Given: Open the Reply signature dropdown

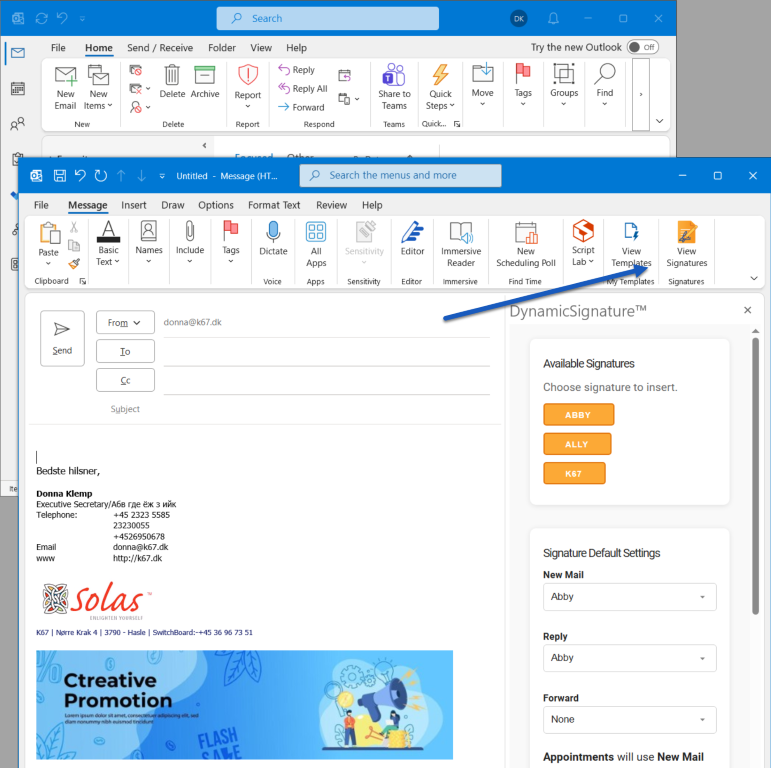Looking at the screenshot, I should pos(630,658).
